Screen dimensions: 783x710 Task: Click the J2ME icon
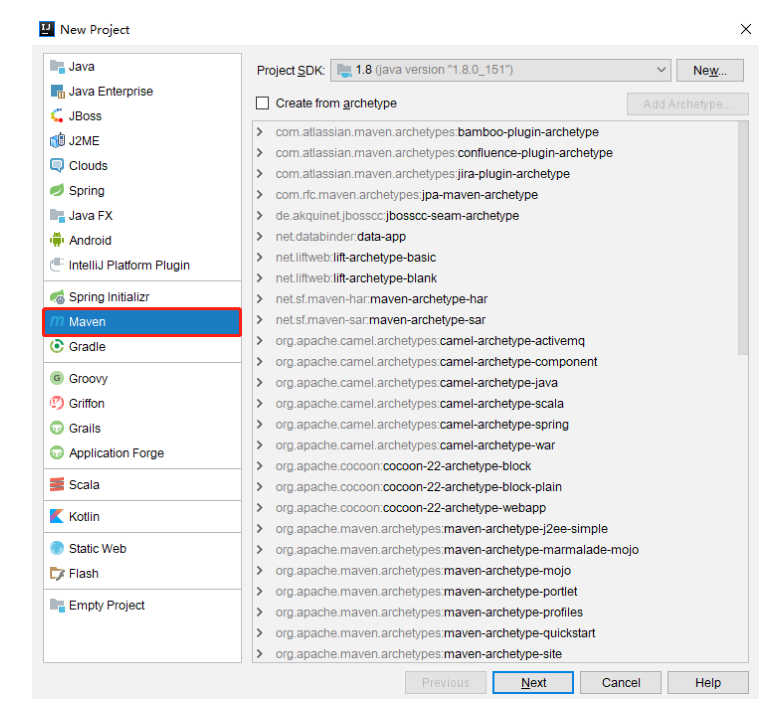(57, 141)
